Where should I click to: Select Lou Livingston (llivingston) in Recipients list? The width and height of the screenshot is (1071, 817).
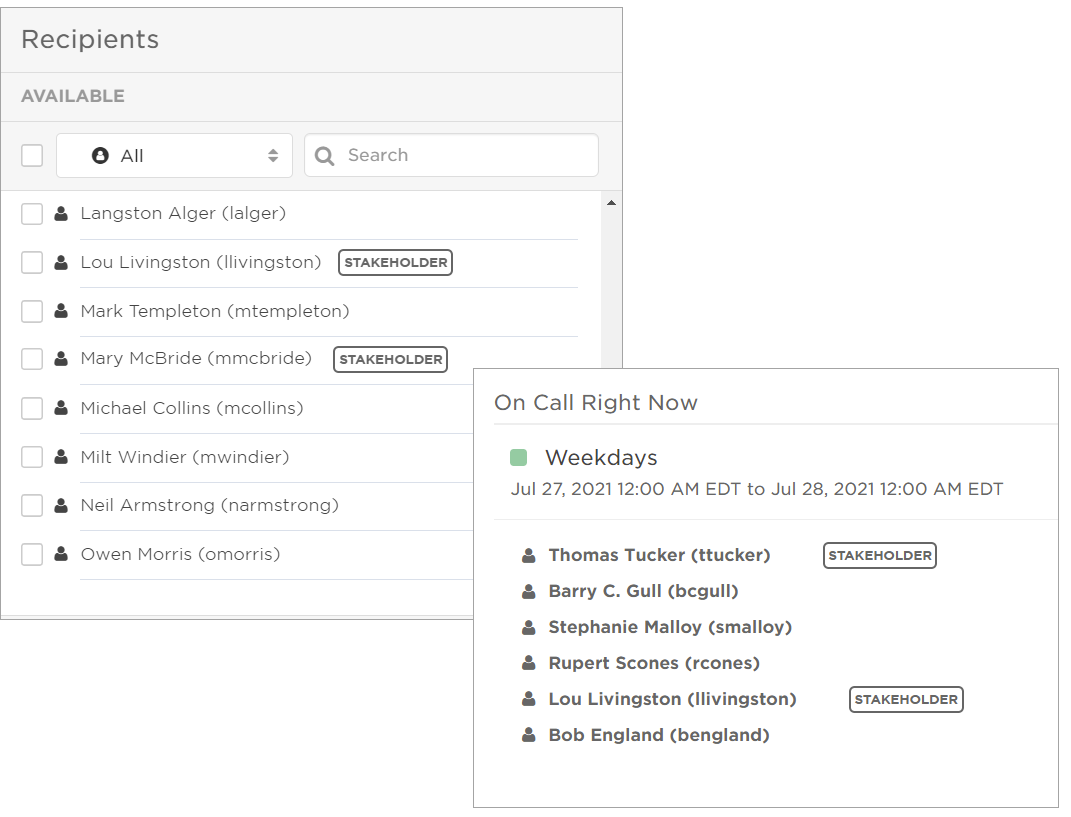[x=201, y=262]
